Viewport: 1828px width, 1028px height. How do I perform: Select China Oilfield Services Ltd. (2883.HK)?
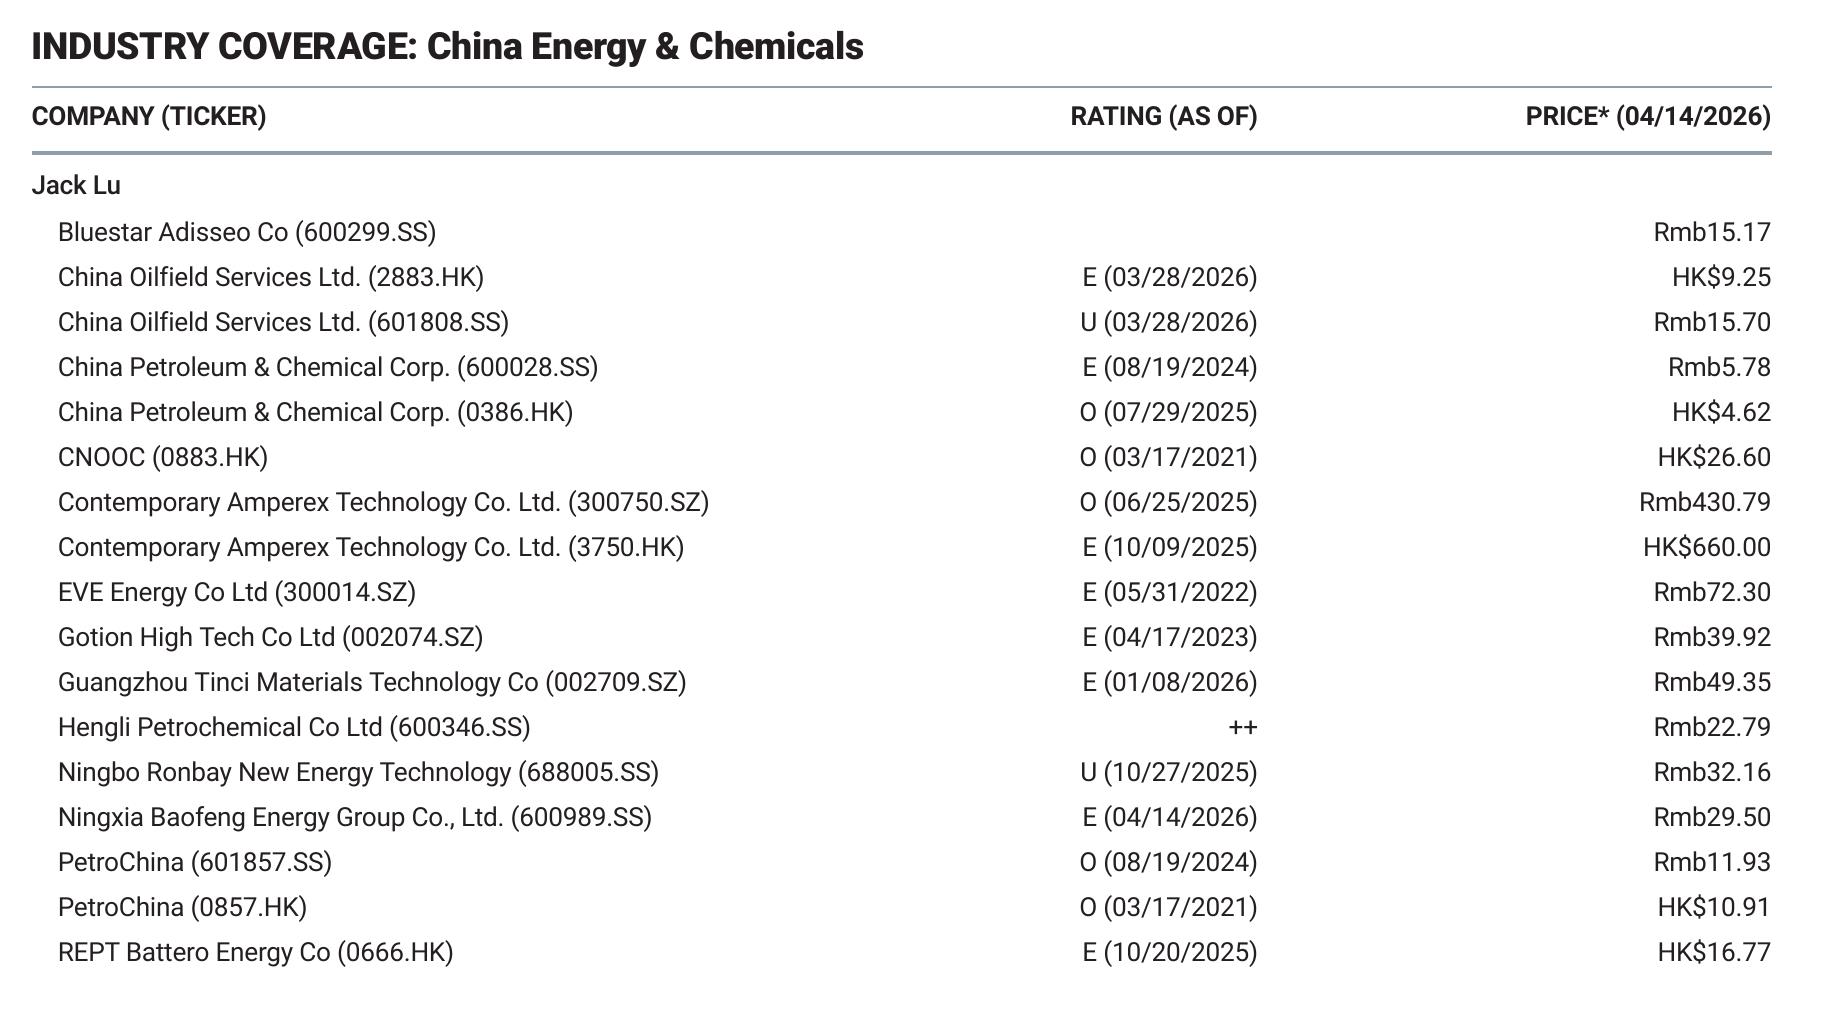click(x=271, y=277)
